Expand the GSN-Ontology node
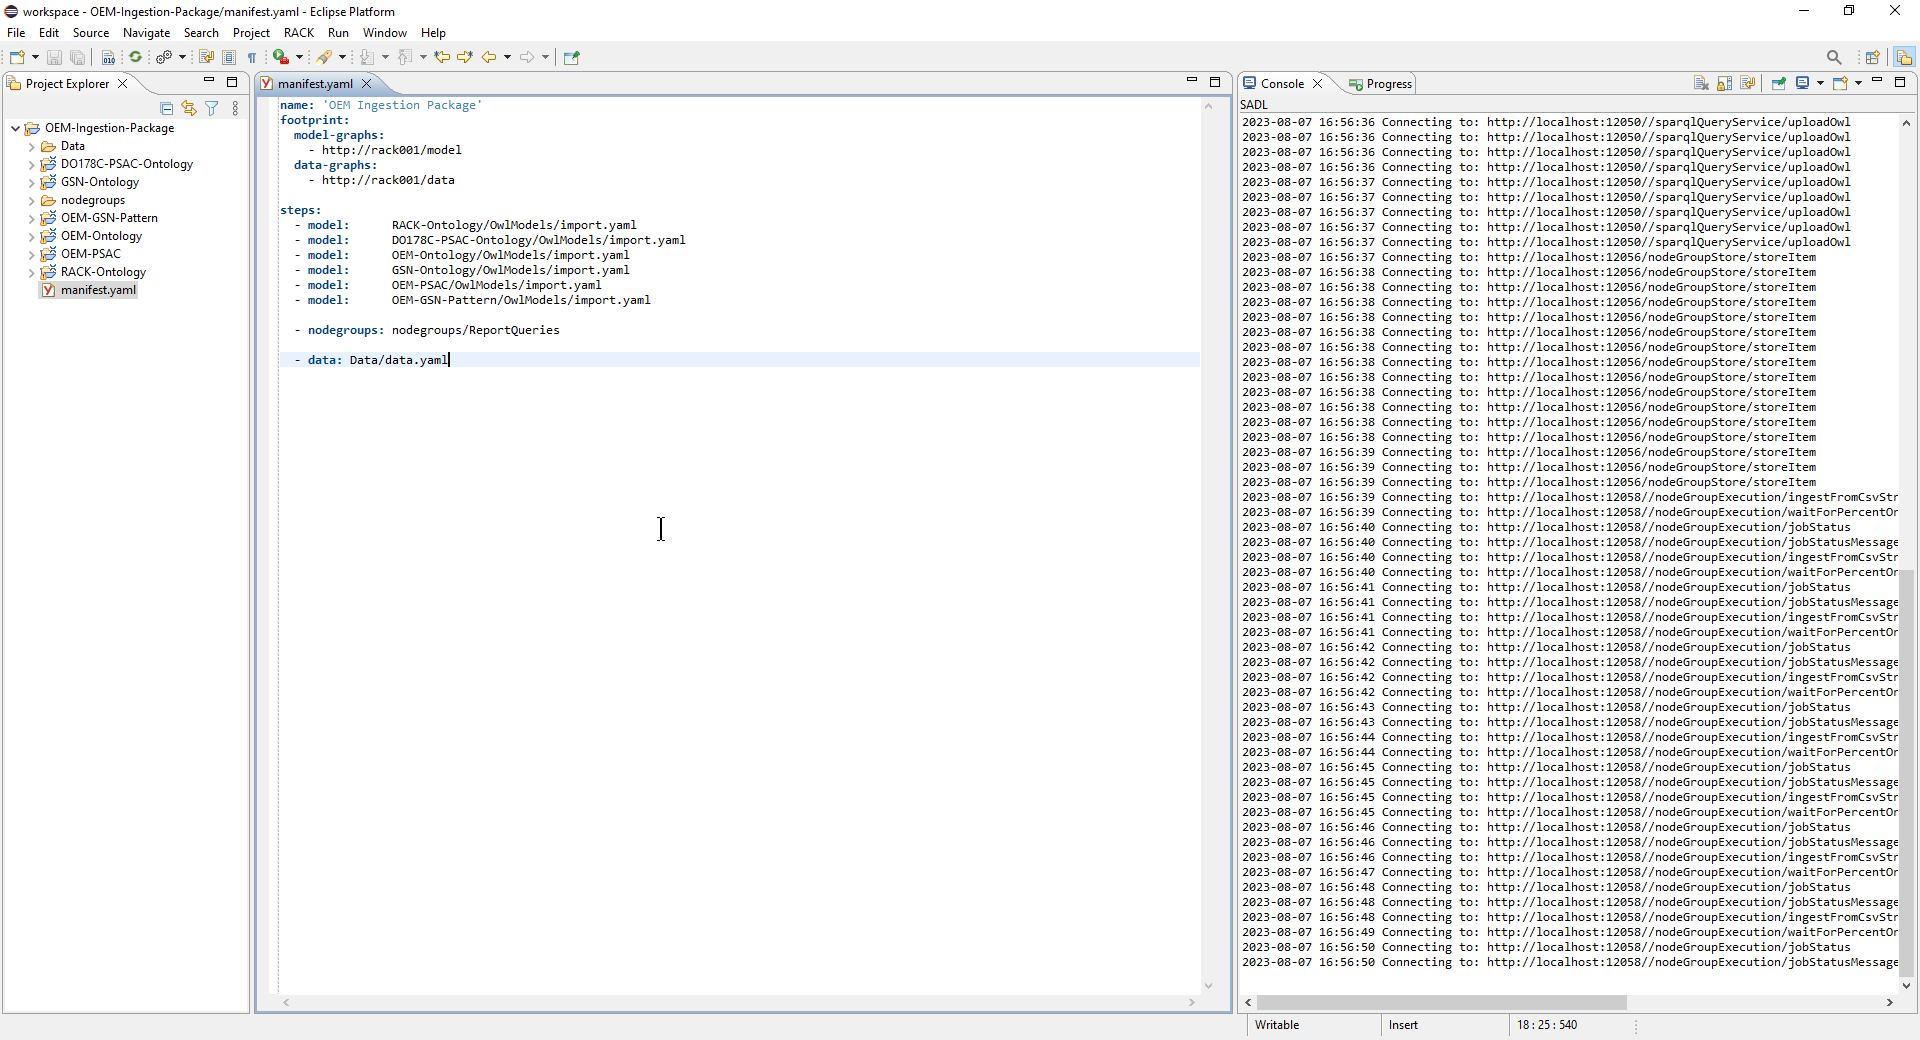The width and height of the screenshot is (1920, 1040). point(31,182)
